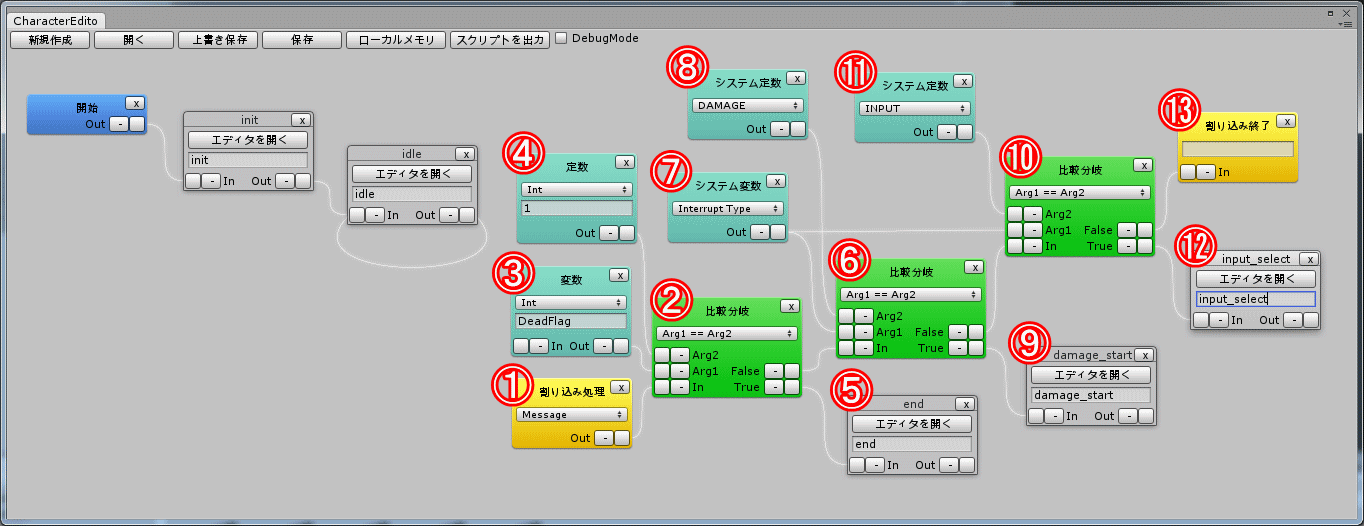Click the minus button on DAMAGE Out

(778, 129)
